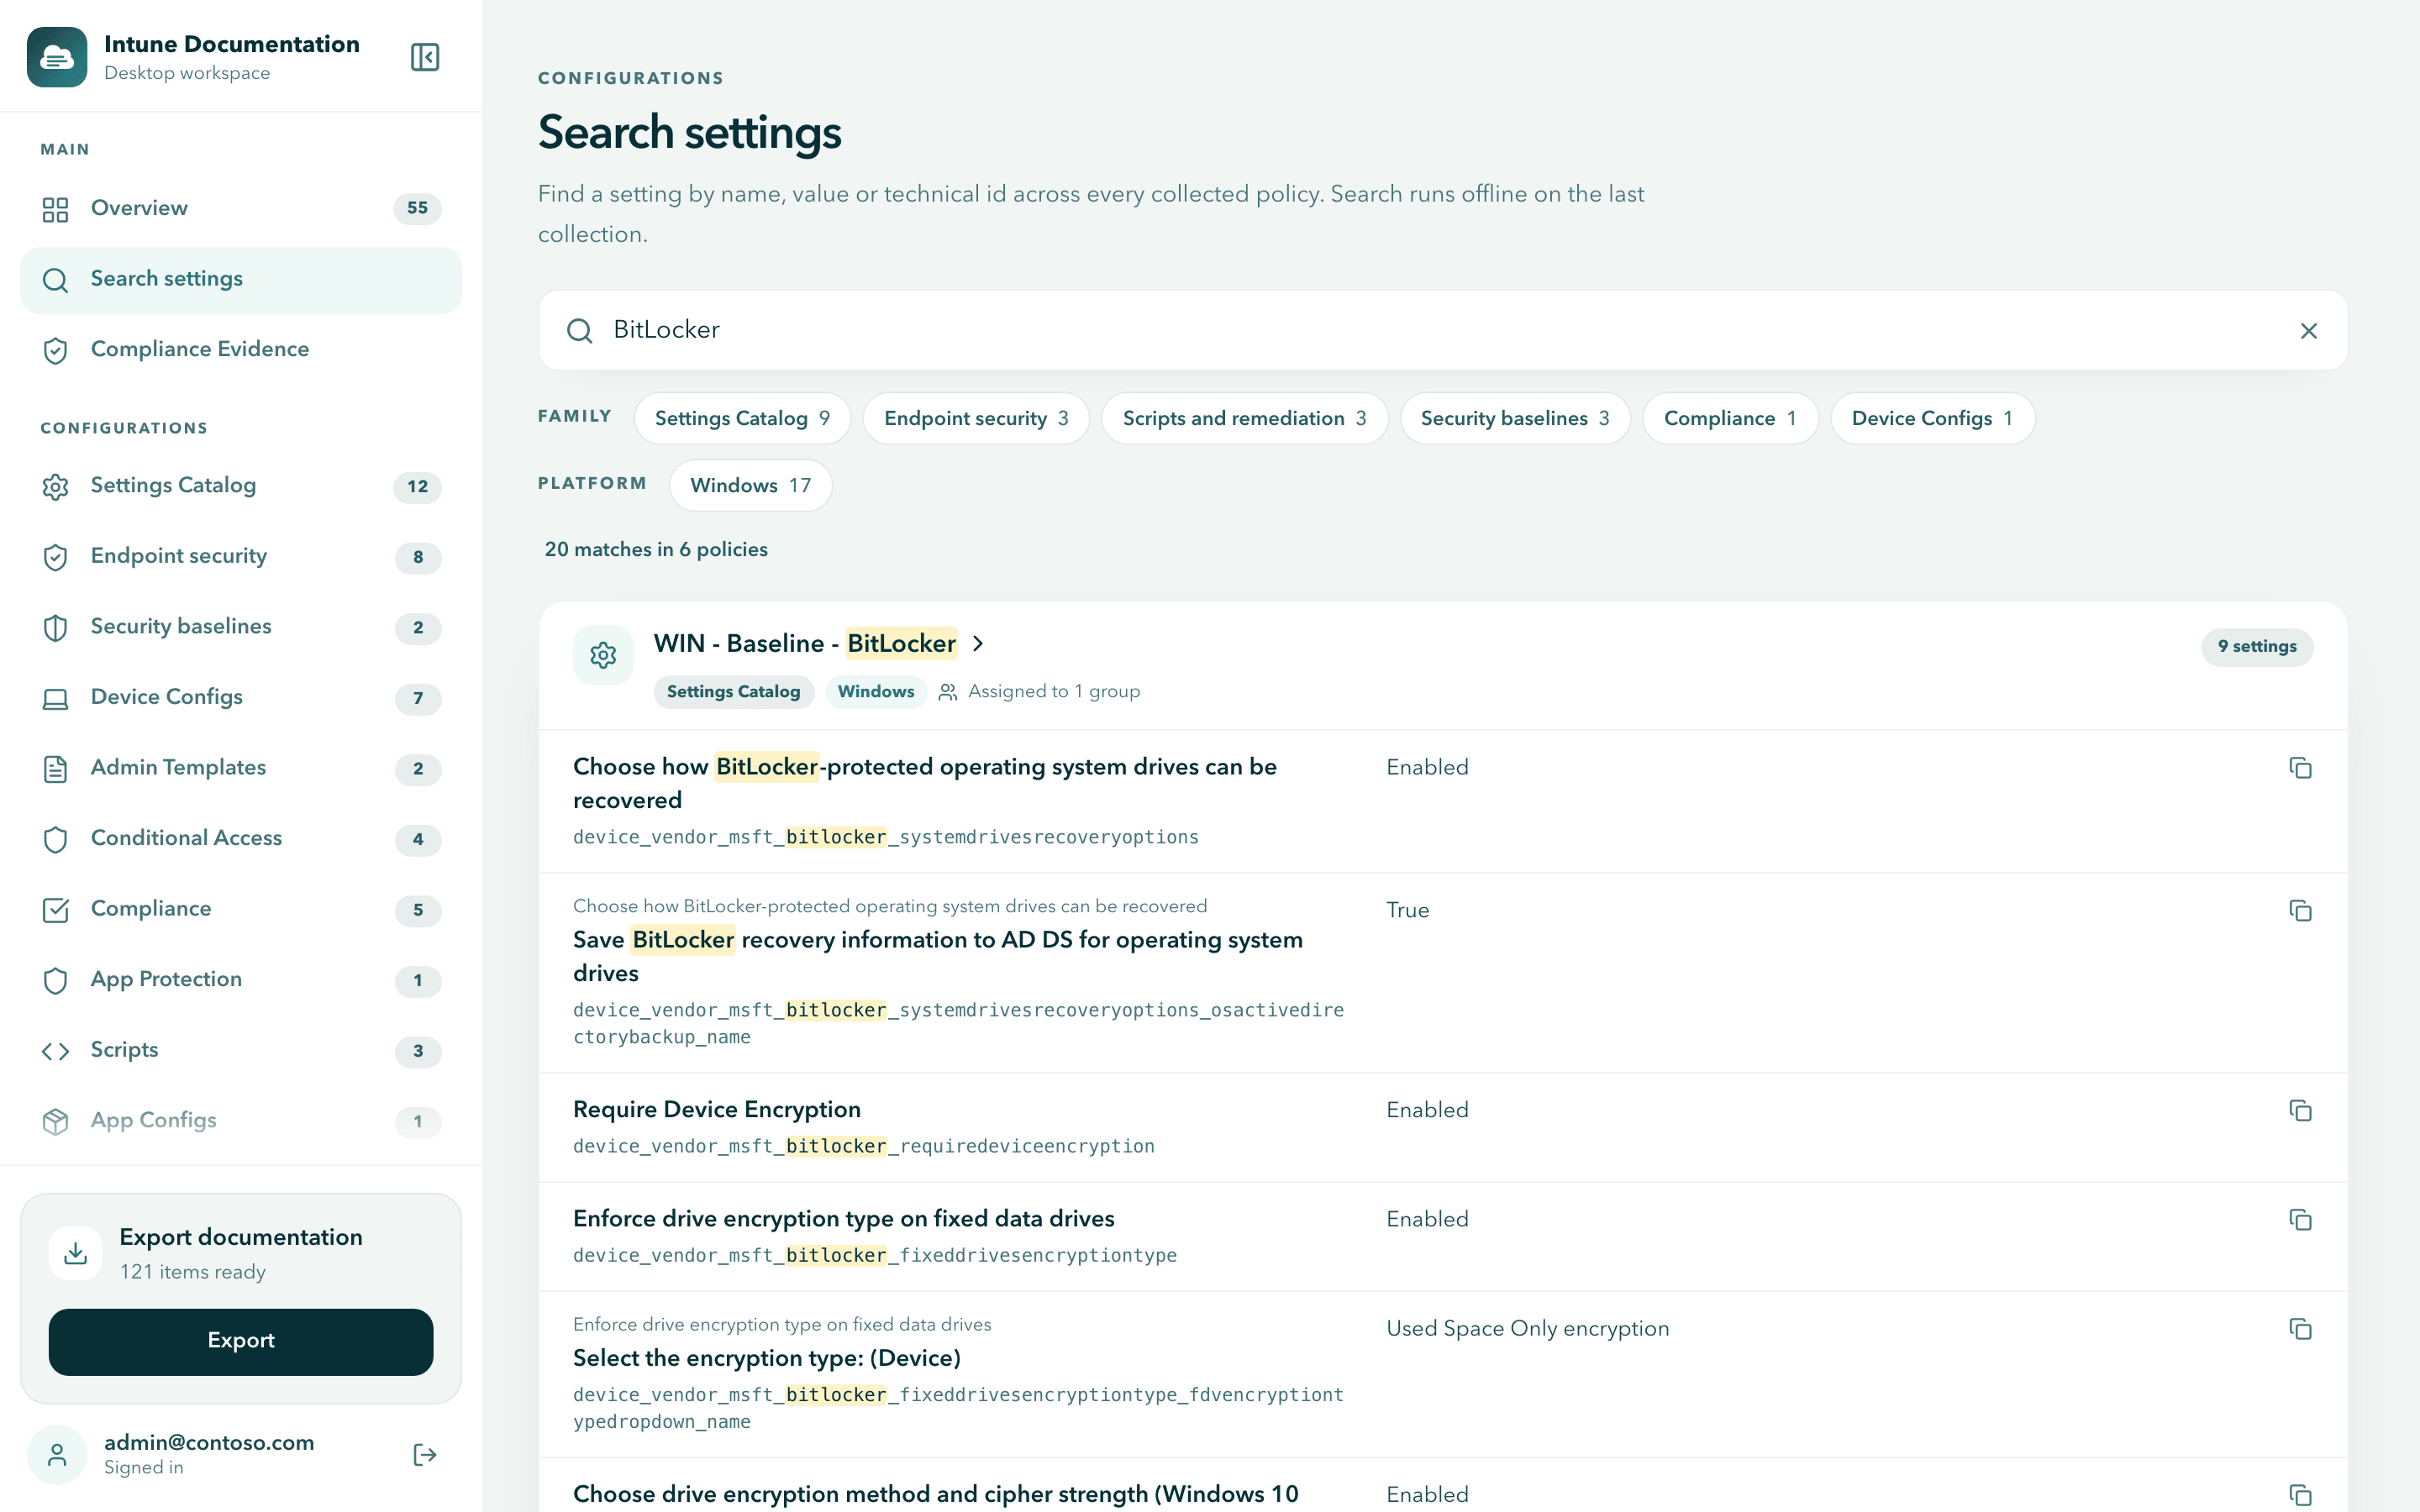The height and width of the screenshot is (1512, 2420).
Task: Toggle the Windows platform filter chip
Action: pyautogui.click(x=750, y=485)
